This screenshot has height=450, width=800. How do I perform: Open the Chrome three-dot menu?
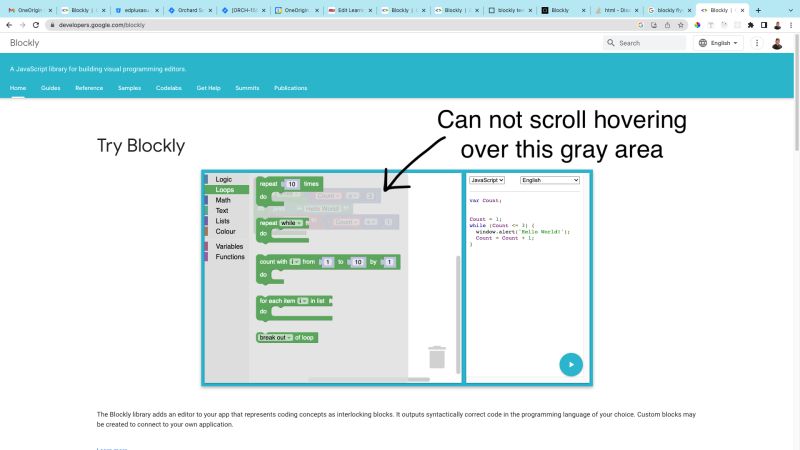[x=791, y=25]
